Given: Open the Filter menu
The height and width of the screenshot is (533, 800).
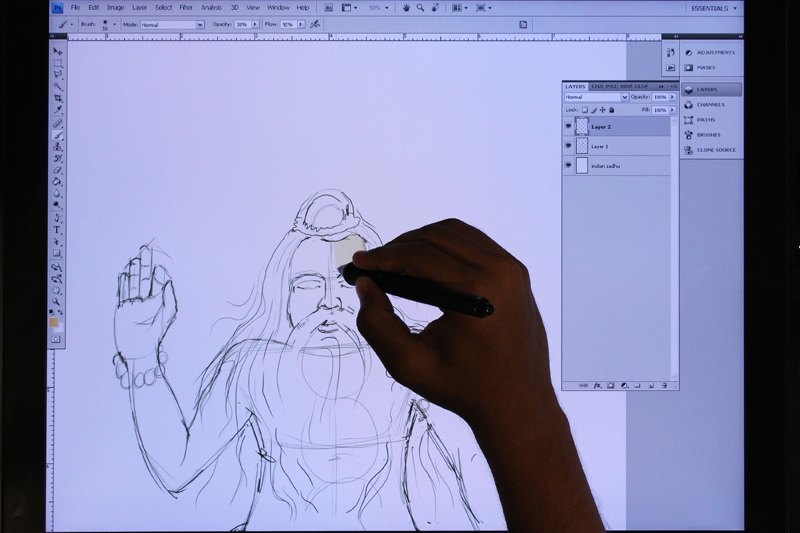Looking at the screenshot, I should [186, 7].
